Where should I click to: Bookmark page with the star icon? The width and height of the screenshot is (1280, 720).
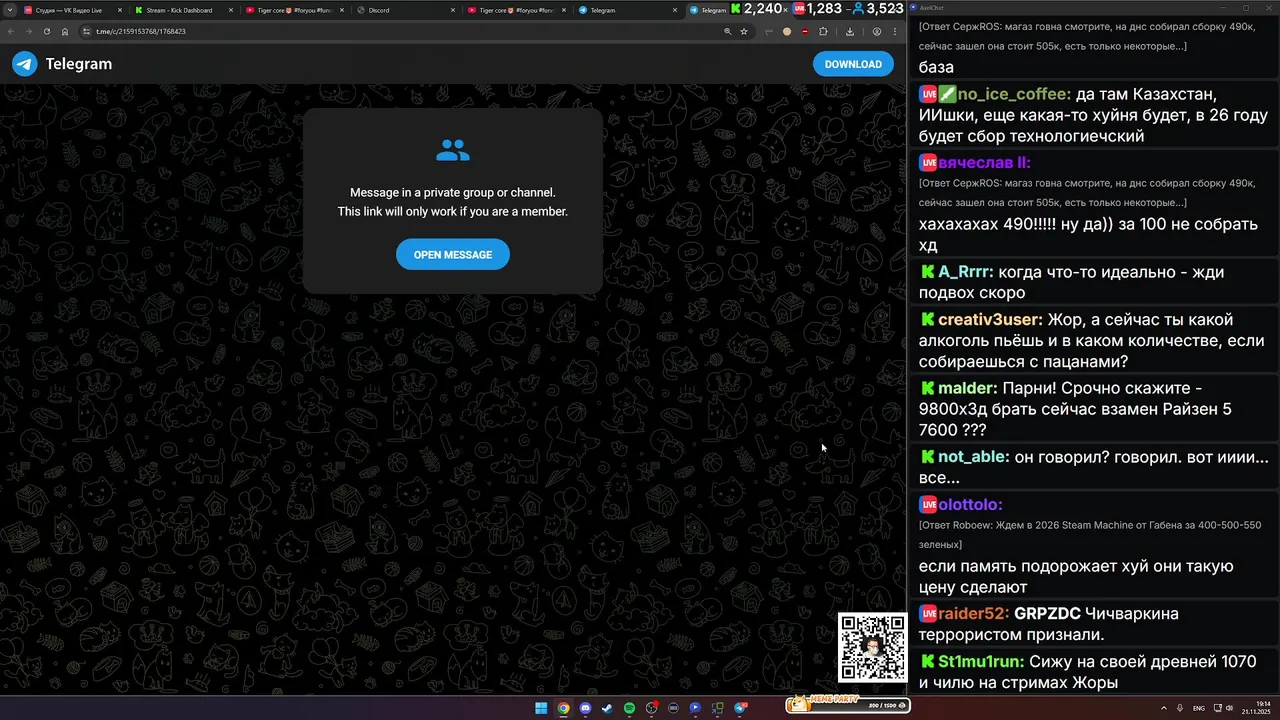[x=744, y=31]
